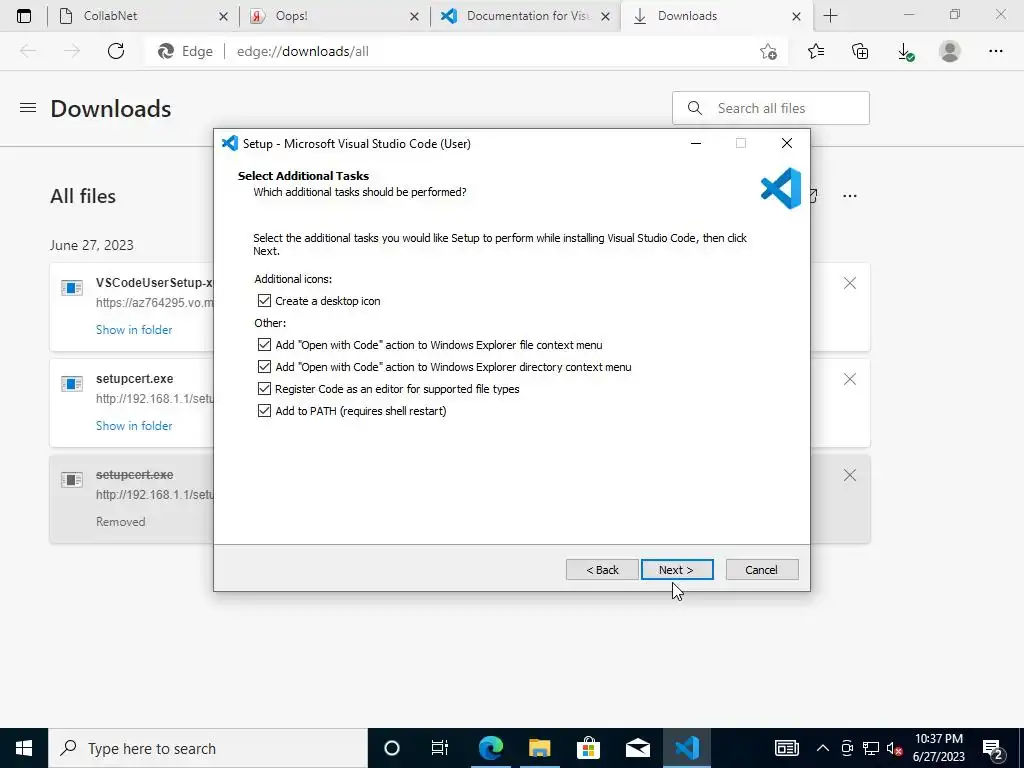Open the Favorites list in Edge
This screenshot has height=768, width=1024.
click(816, 51)
